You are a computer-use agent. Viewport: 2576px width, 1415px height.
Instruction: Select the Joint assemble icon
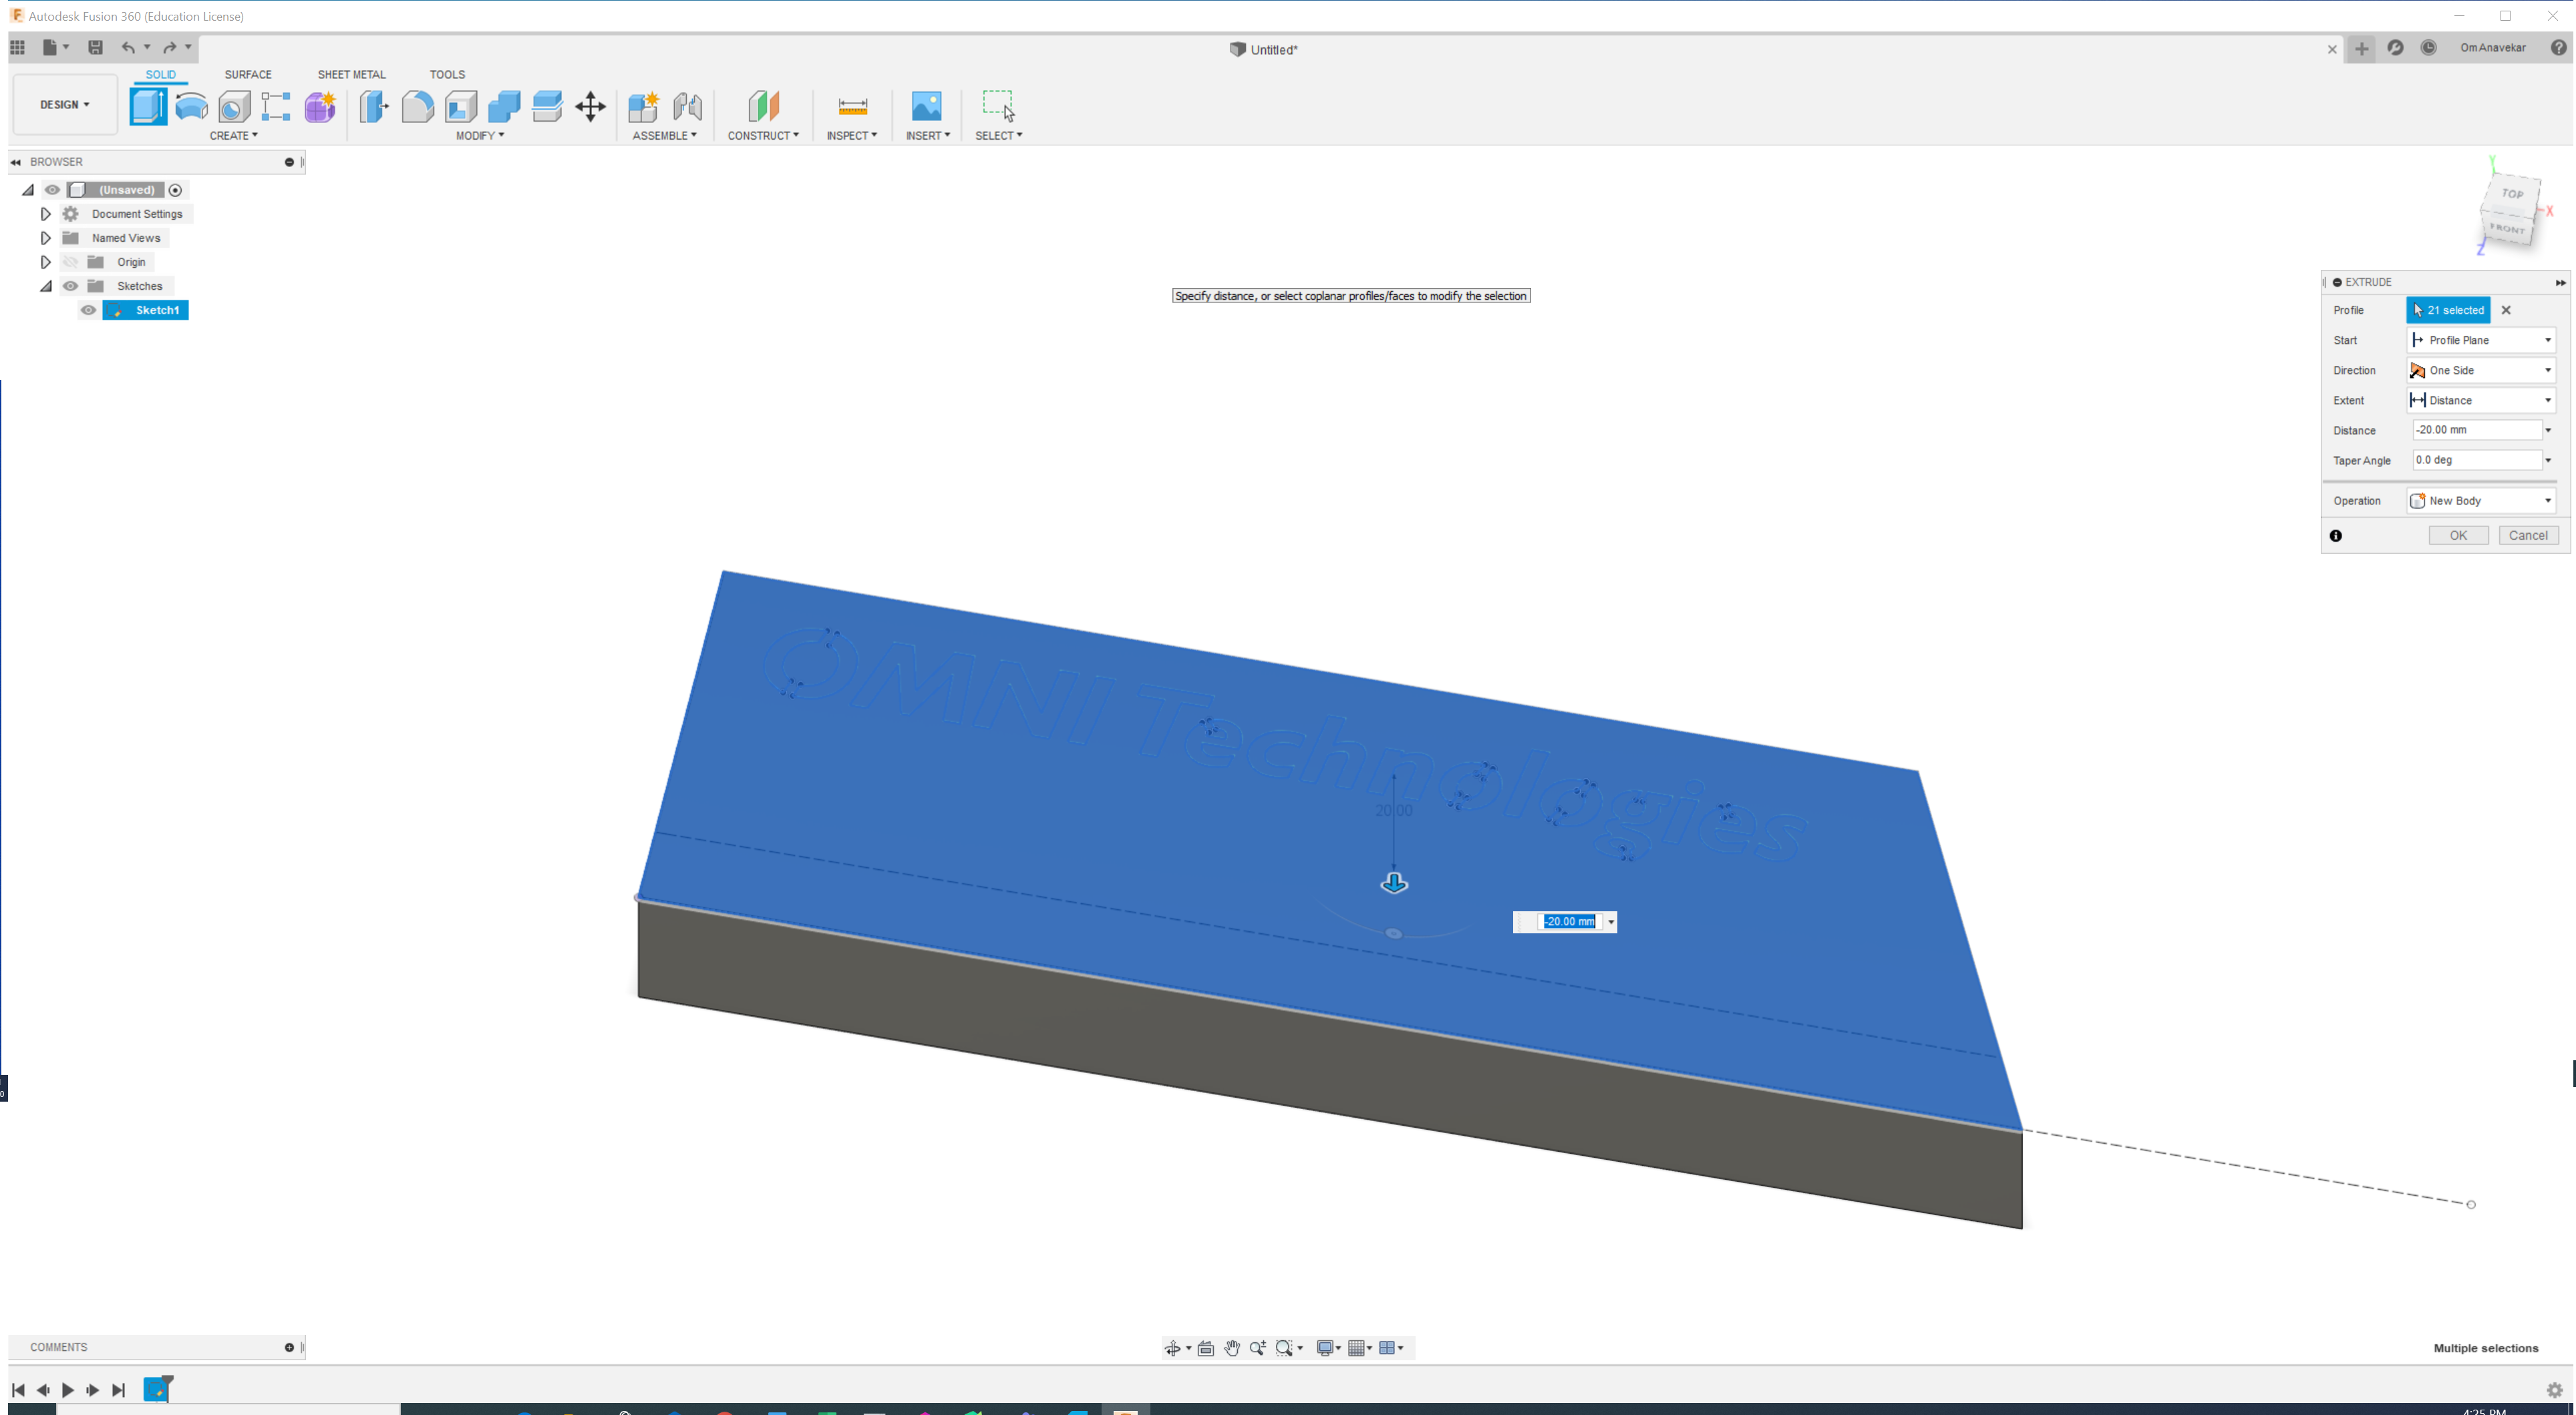tap(687, 106)
